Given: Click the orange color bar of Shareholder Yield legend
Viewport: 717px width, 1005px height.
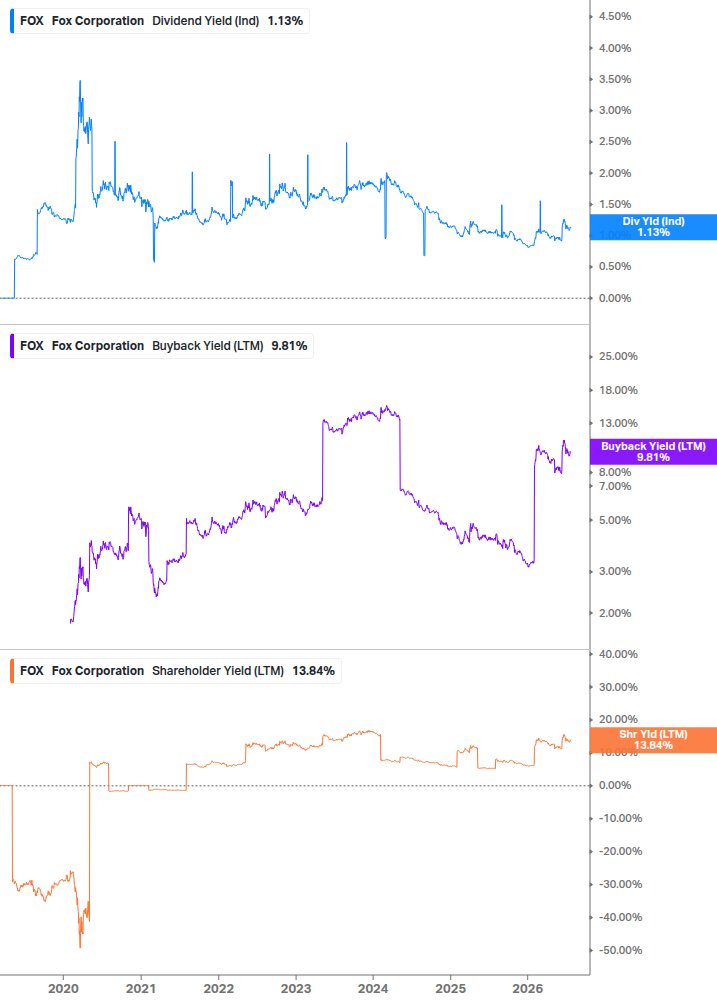Looking at the screenshot, I should pyautogui.click(x=12, y=671).
